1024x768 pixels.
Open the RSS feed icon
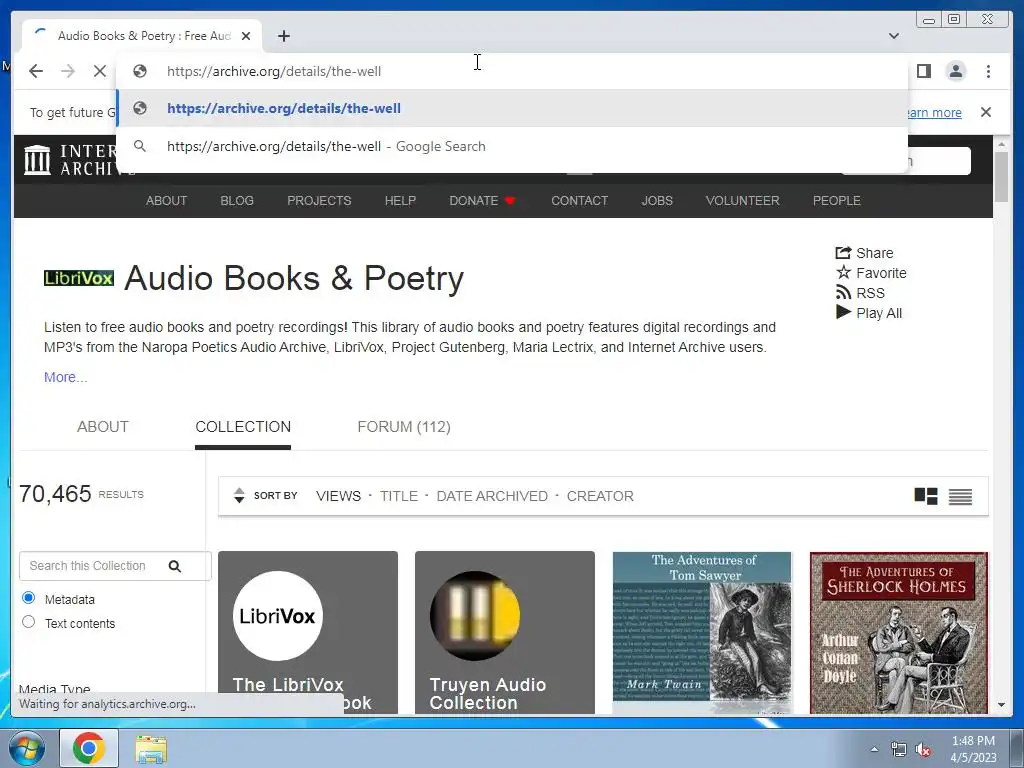pos(844,293)
